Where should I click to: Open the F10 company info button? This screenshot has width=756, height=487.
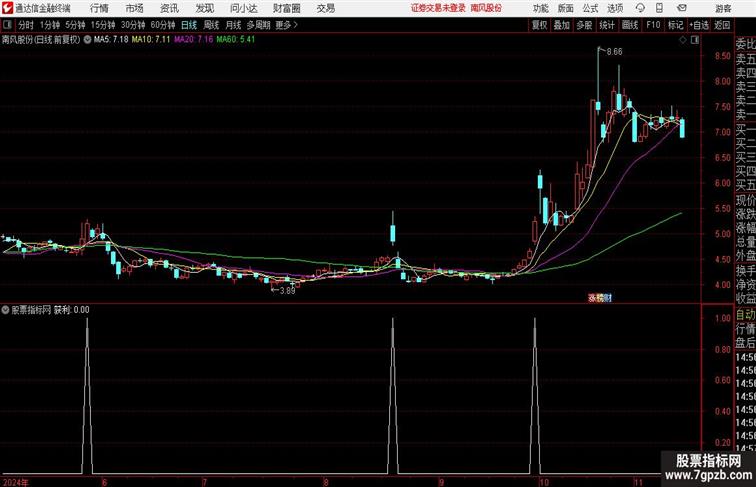pos(653,25)
